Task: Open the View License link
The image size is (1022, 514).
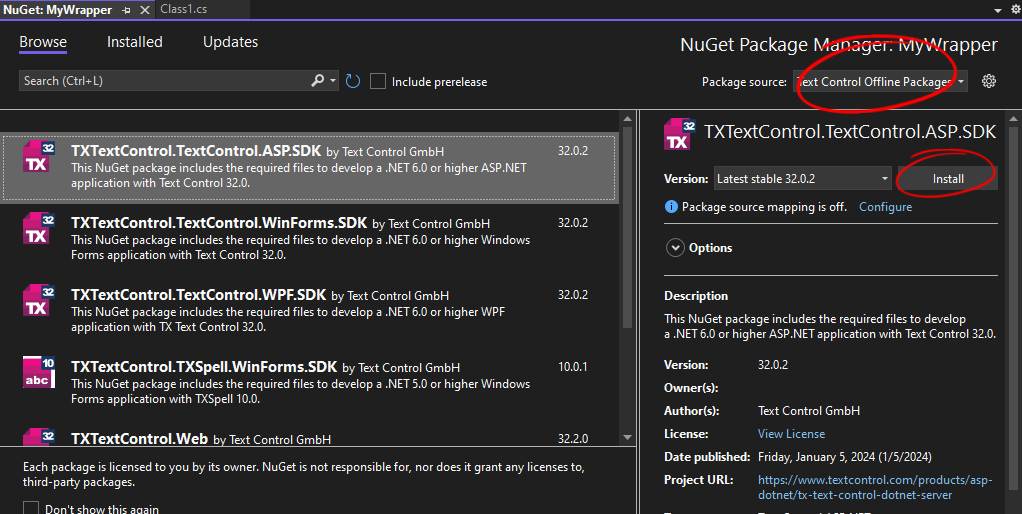Action: [791, 433]
